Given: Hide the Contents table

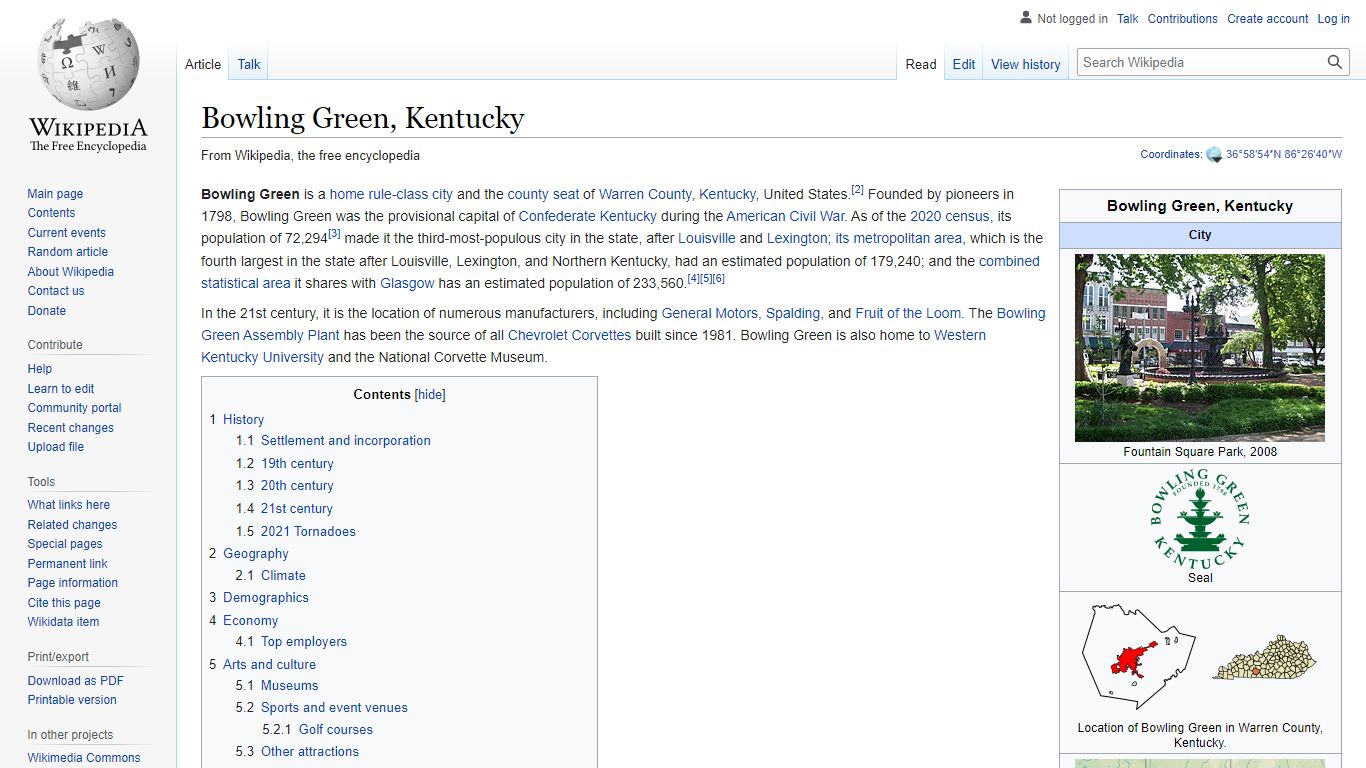Looking at the screenshot, I should (x=430, y=395).
